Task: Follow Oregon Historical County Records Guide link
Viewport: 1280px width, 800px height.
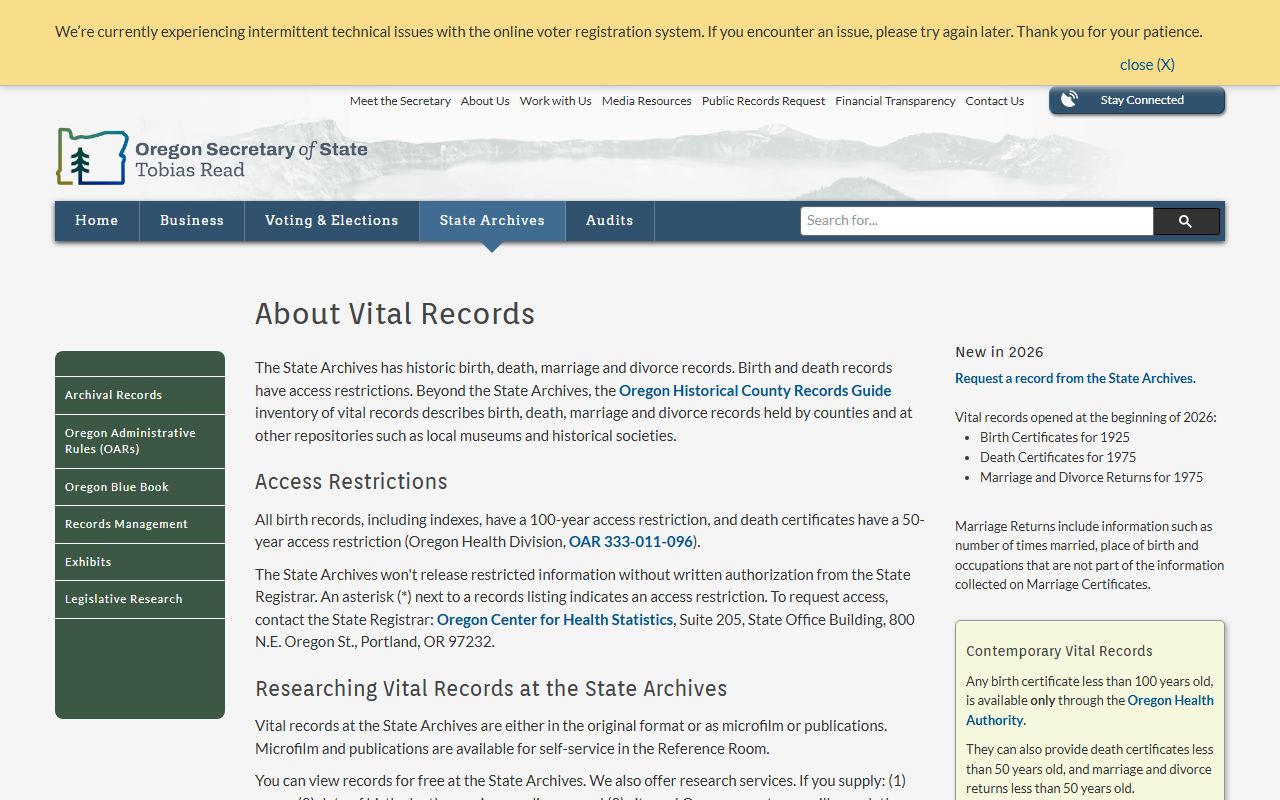Action: point(755,390)
